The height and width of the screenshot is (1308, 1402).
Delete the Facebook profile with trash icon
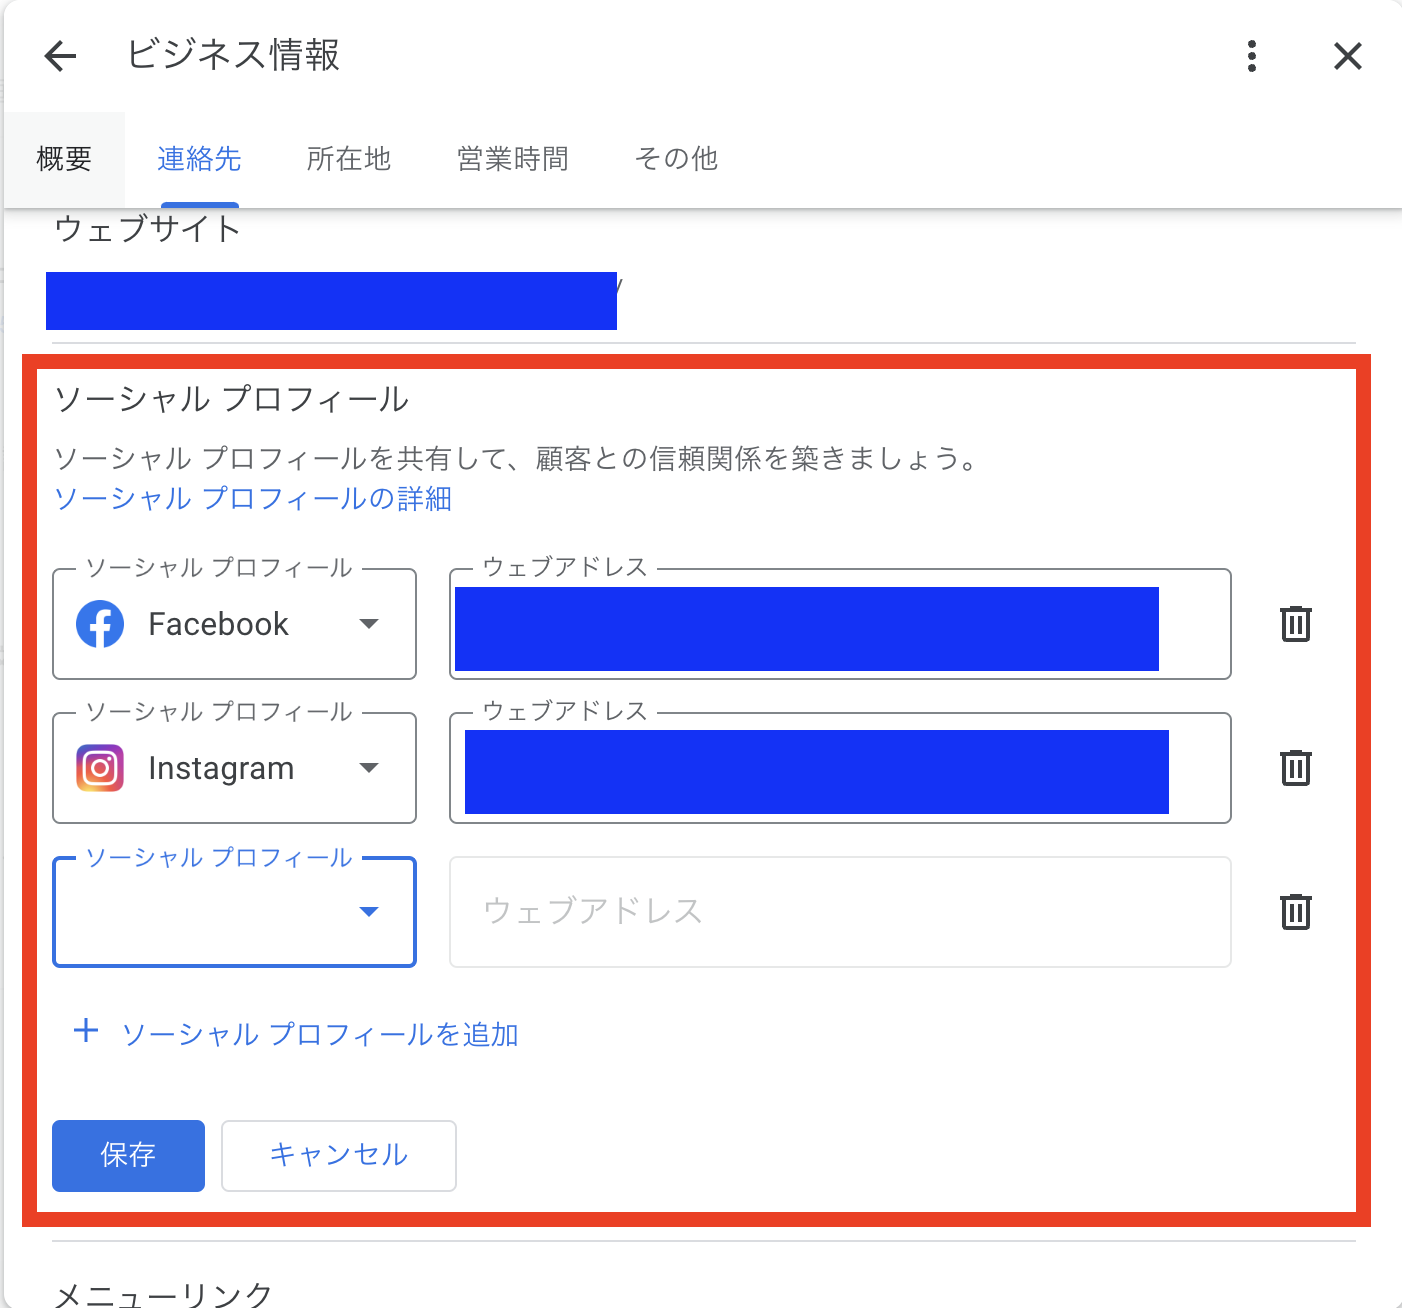(x=1294, y=623)
